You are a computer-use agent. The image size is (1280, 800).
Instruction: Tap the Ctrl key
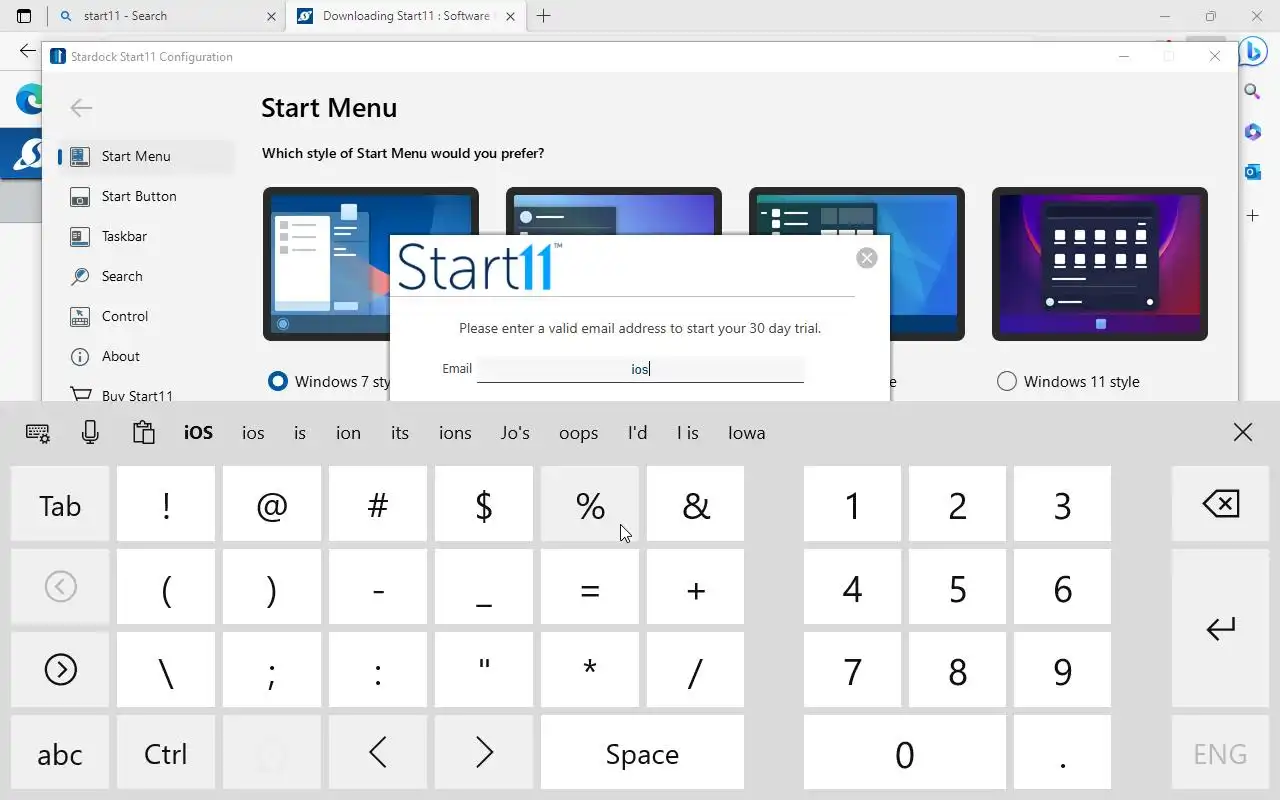(x=166, y=752)
